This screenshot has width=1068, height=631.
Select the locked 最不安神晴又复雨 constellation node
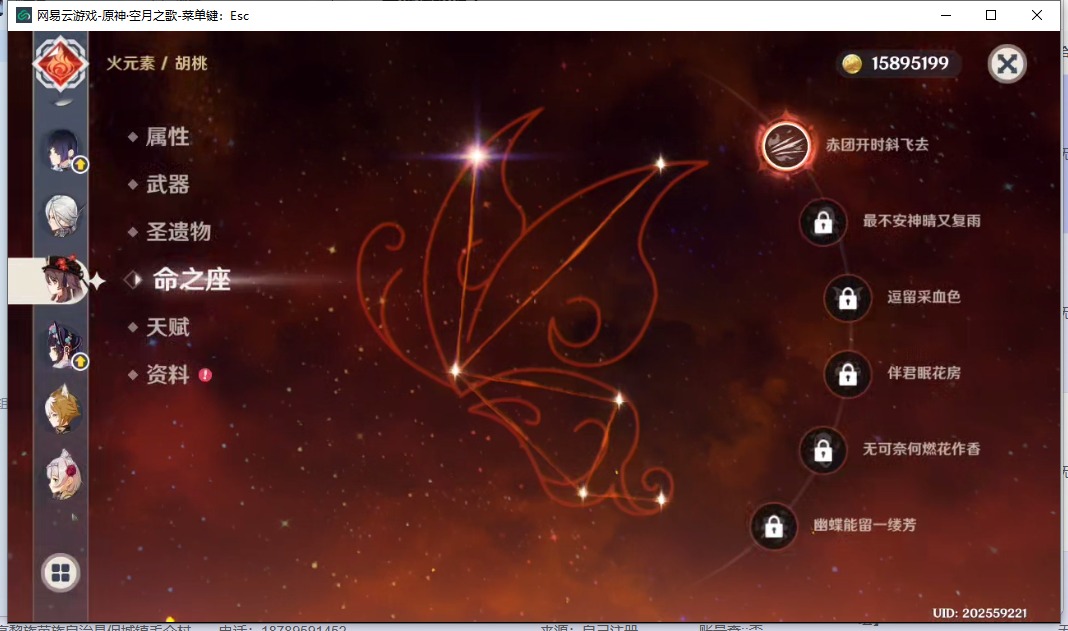coord(823,222)
